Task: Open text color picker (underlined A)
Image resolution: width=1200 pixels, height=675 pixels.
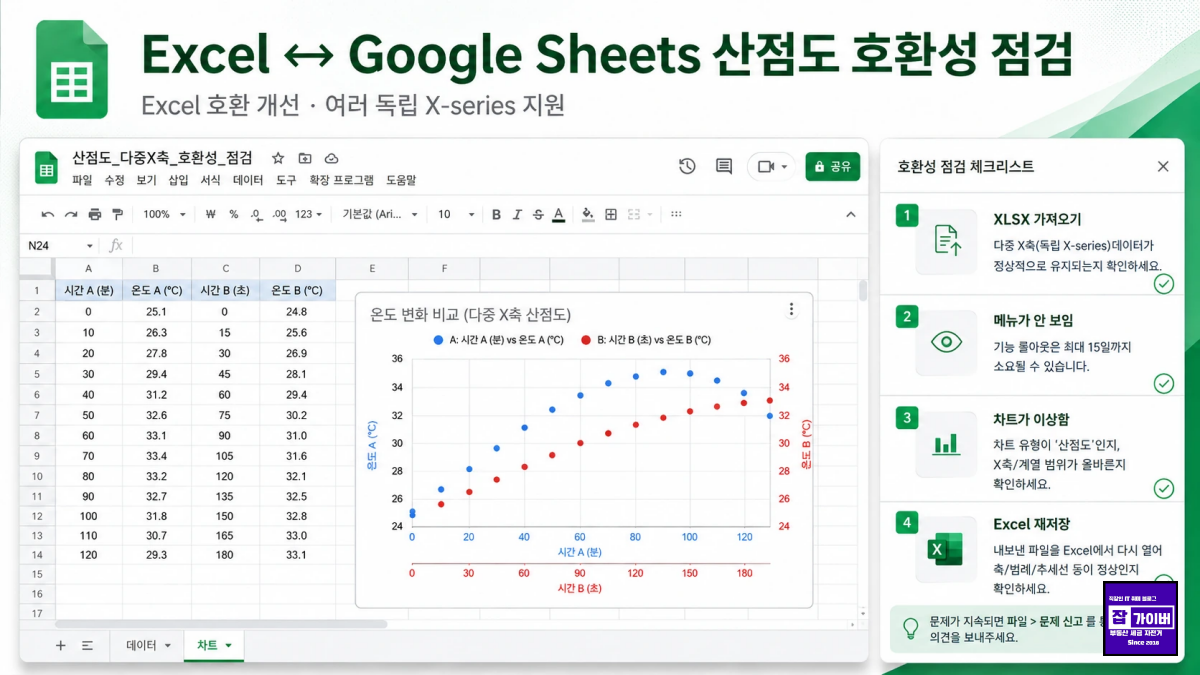Action: pyautogui.click(x=558, y=214)
